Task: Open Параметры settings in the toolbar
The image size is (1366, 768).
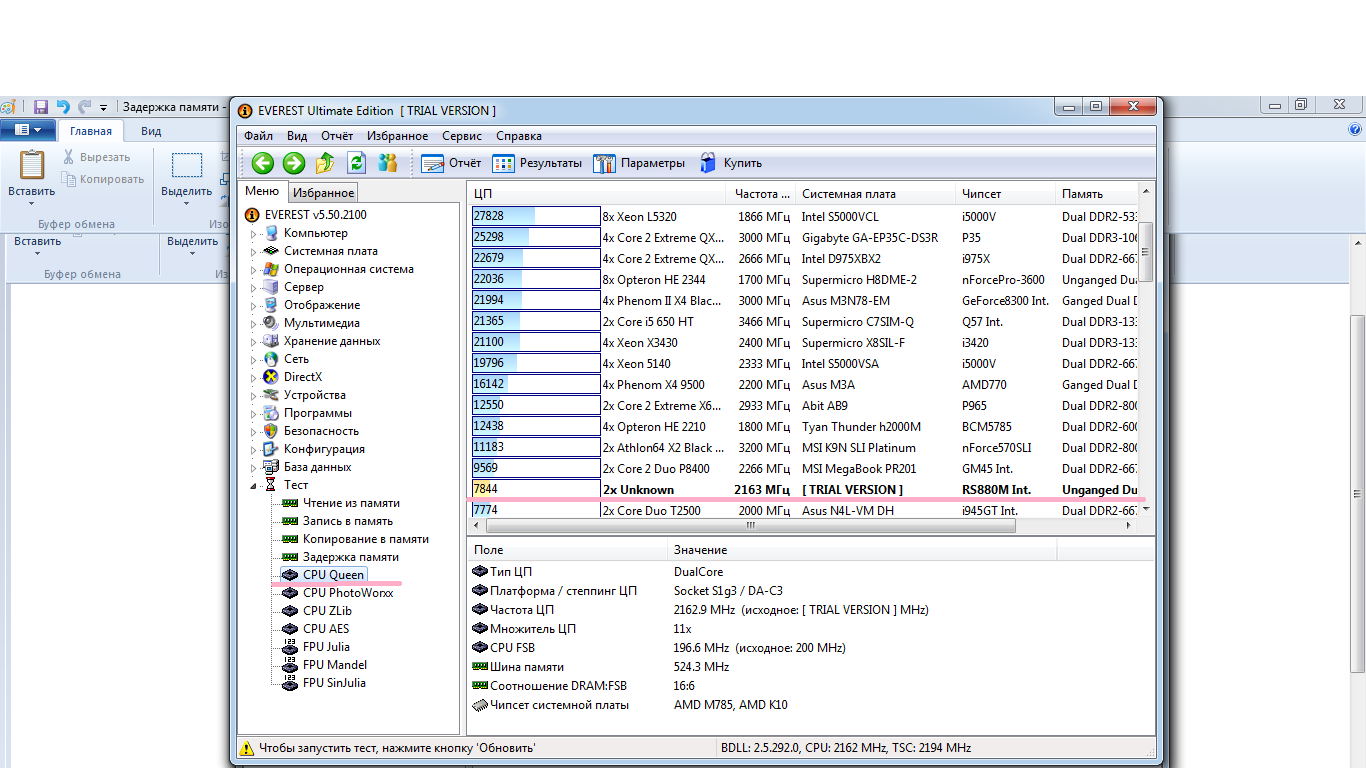Action: (x=639, y=163)
